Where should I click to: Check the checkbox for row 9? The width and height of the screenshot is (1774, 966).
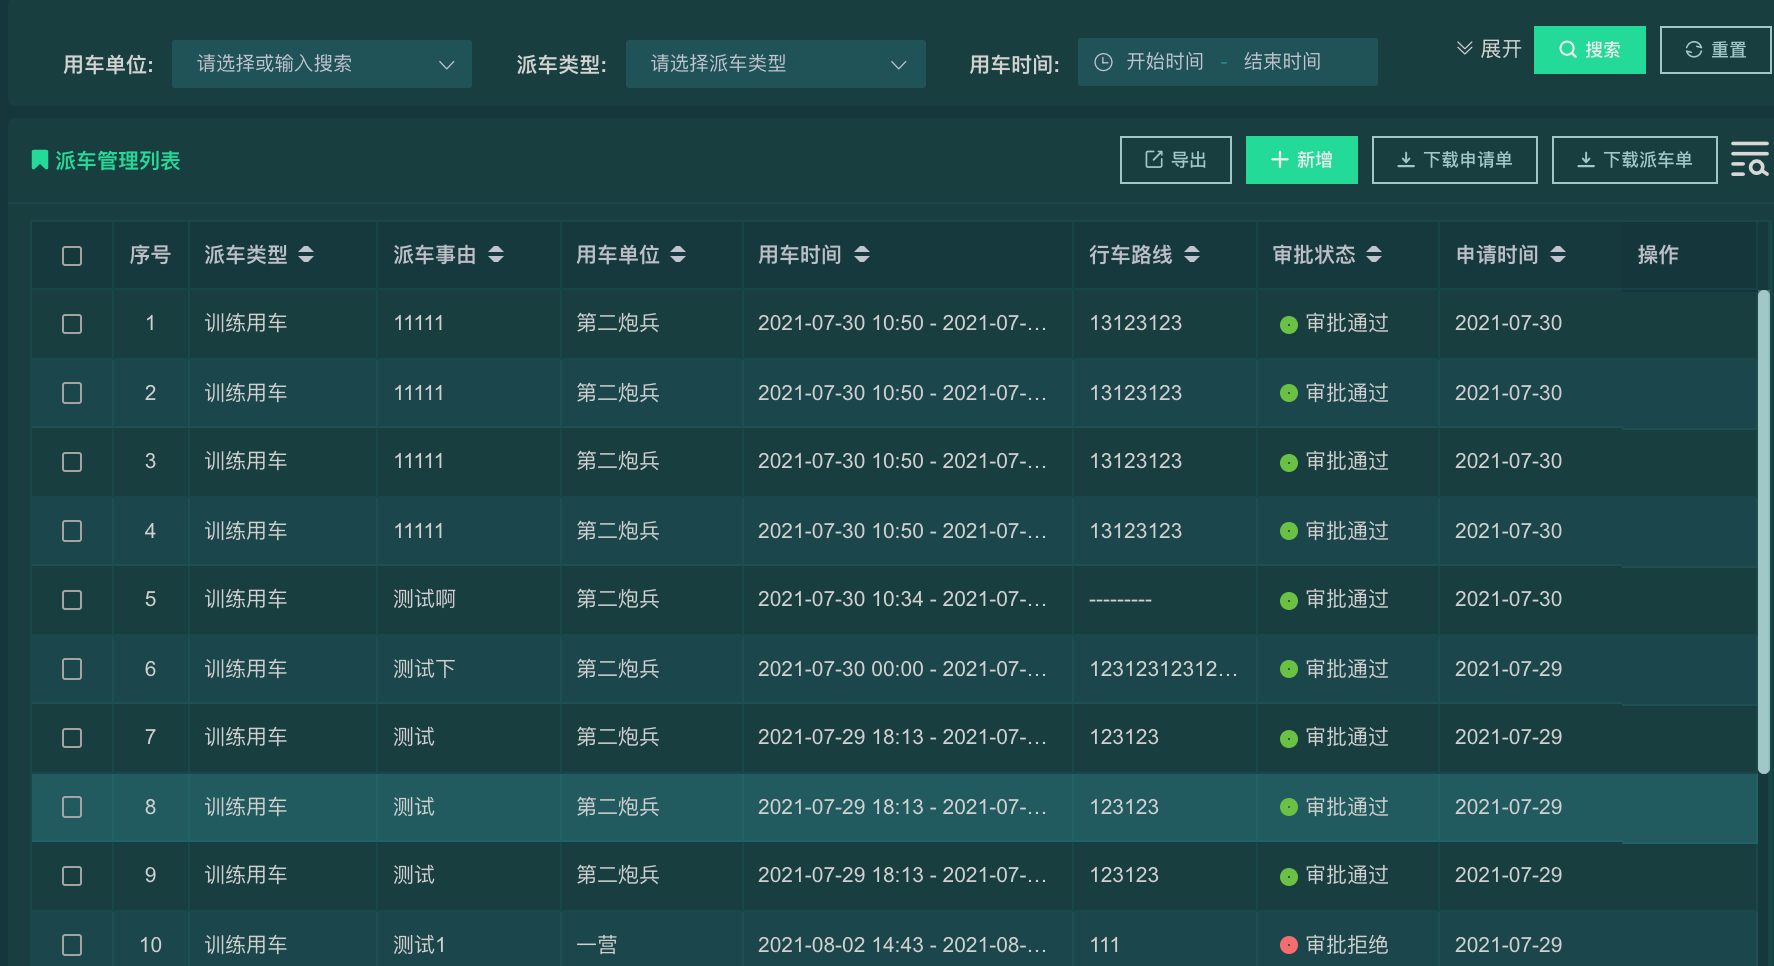click(x=72, y=876)
